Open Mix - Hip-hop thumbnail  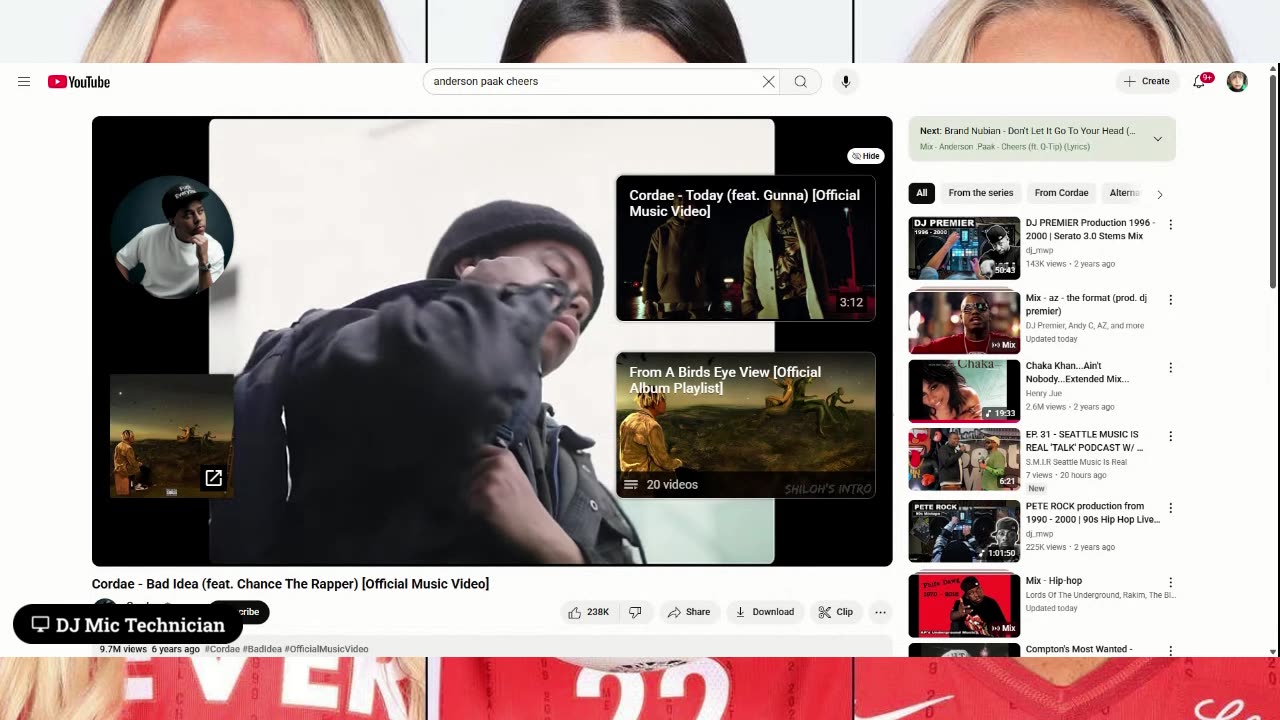(x=964, y=605)
